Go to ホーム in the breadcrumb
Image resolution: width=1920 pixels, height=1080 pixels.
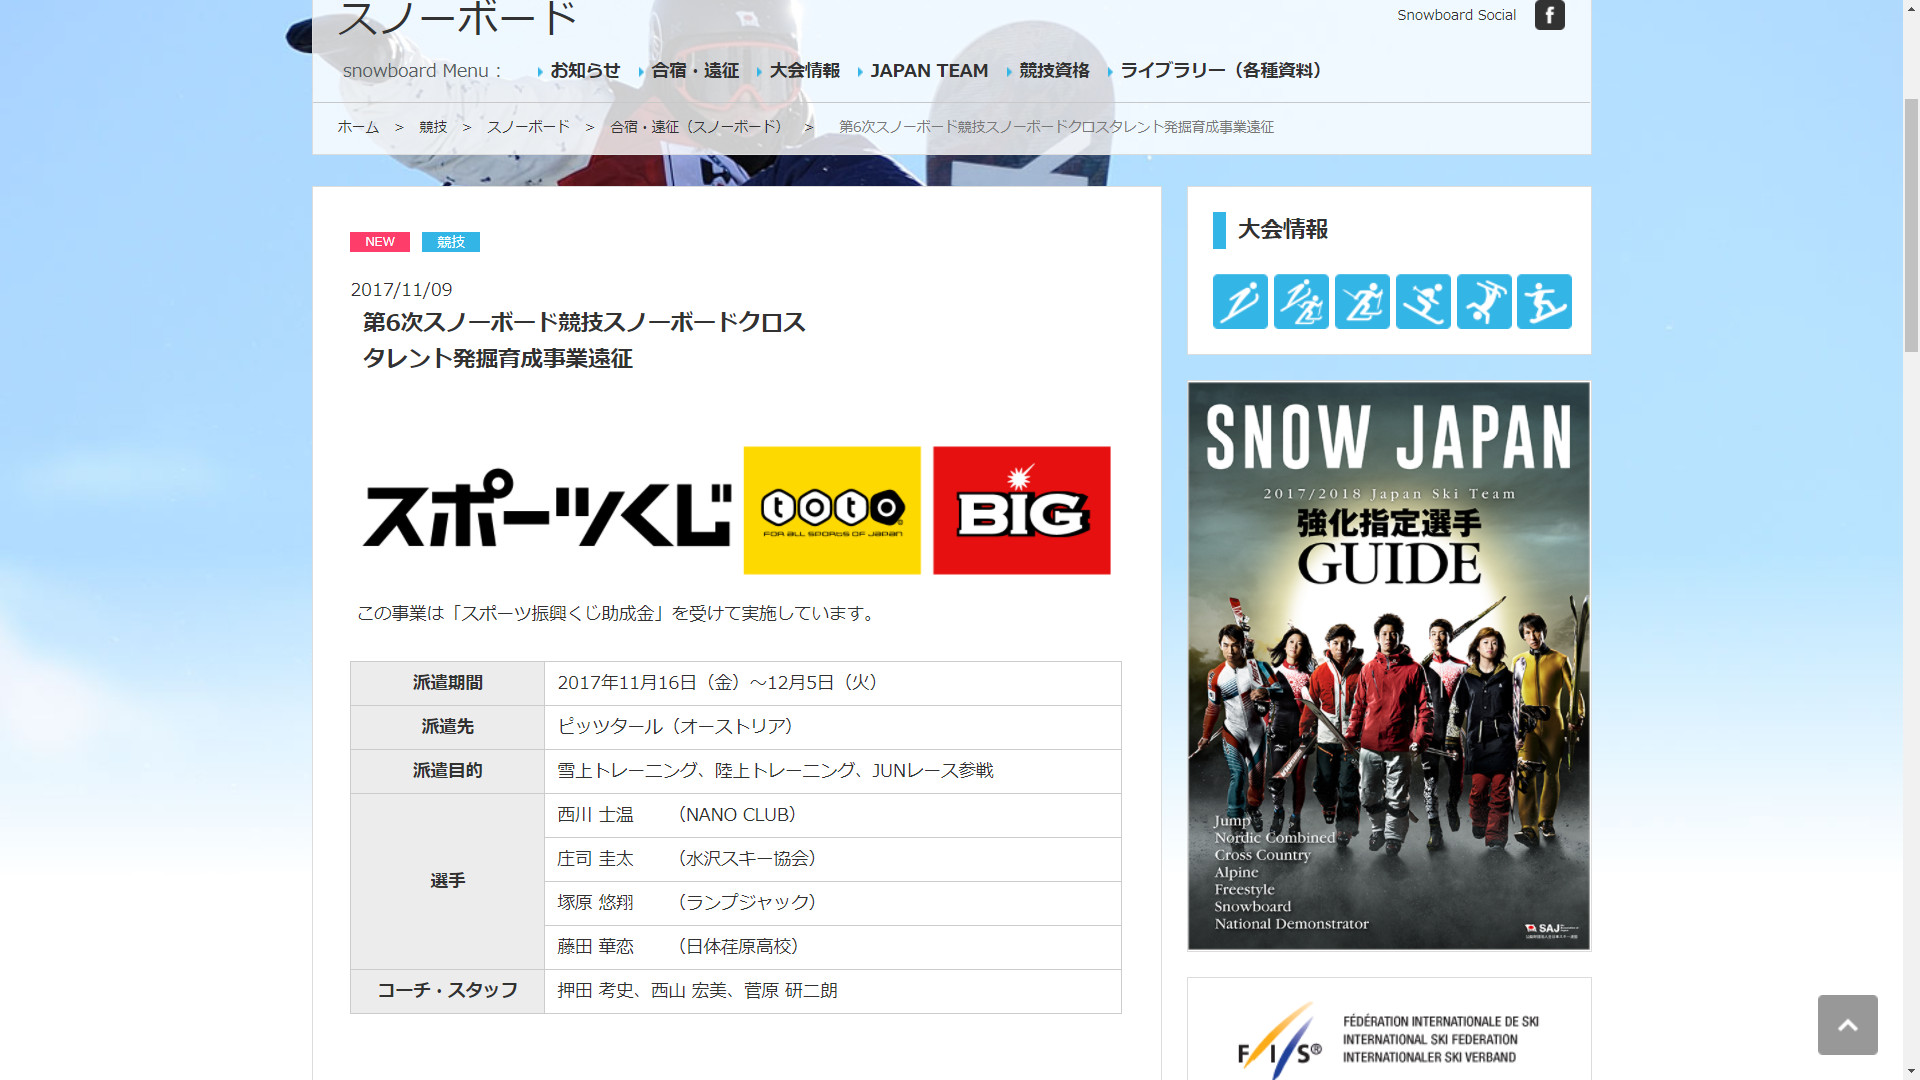coord(358,127)
